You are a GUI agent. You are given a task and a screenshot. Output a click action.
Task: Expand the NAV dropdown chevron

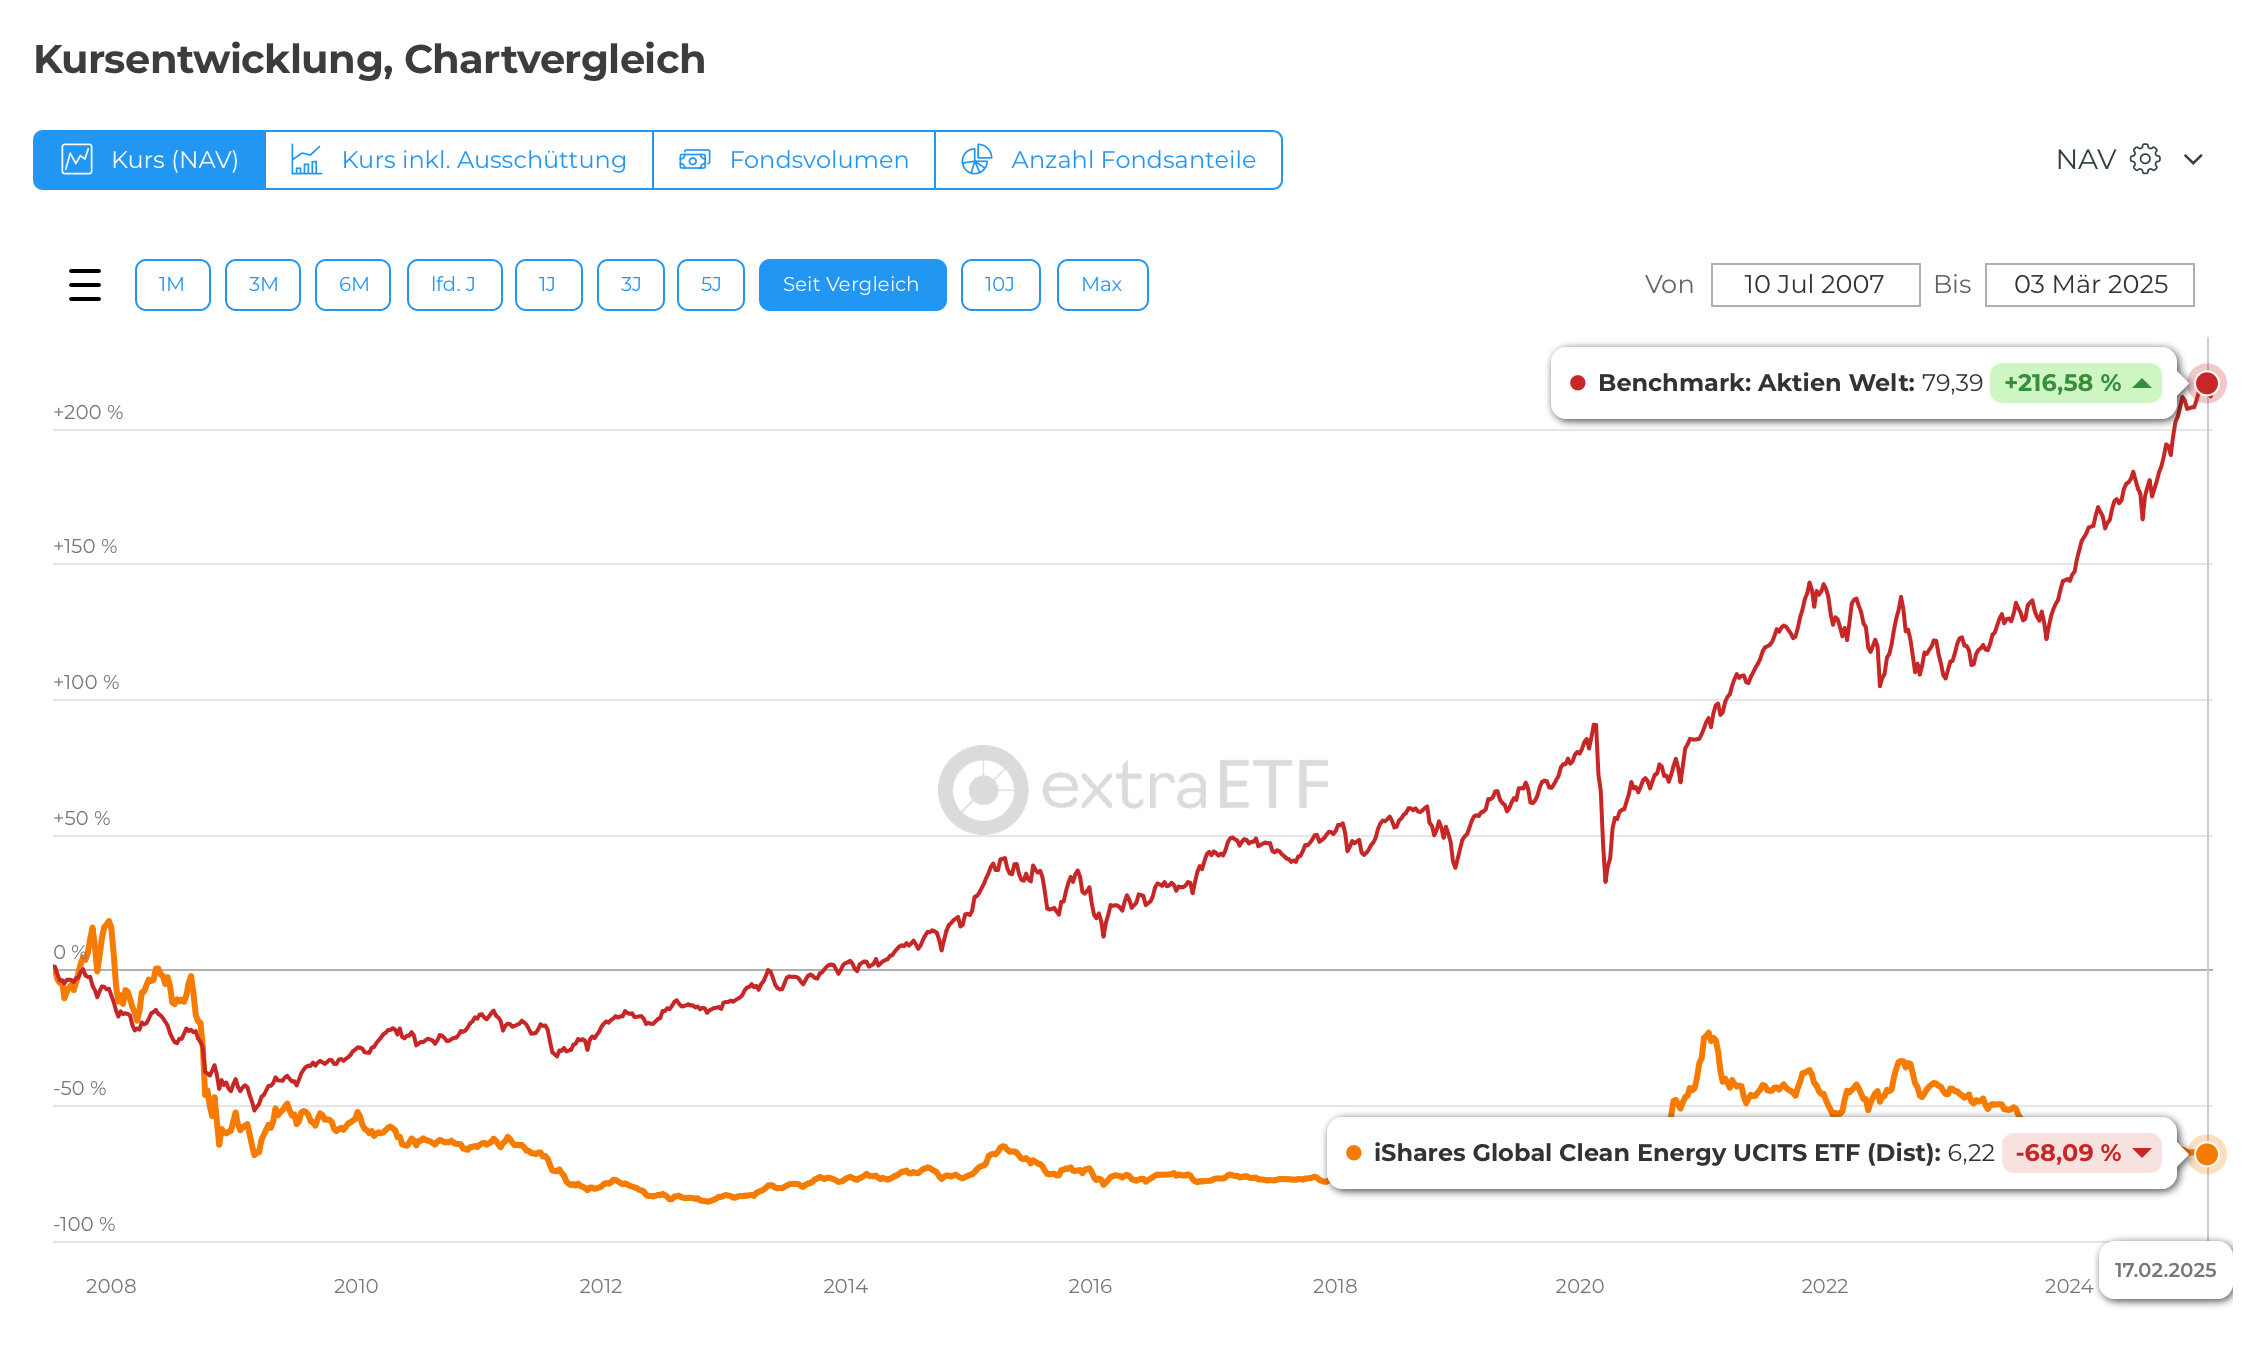(2193, 159)
